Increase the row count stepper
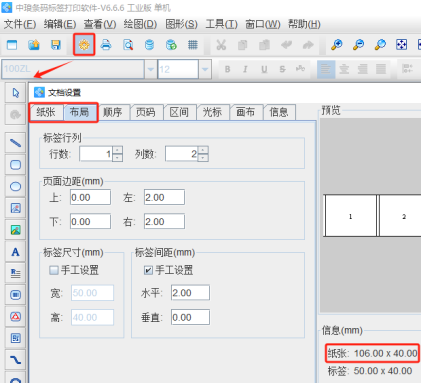This screenshot has width=421, height=384. 118,150
